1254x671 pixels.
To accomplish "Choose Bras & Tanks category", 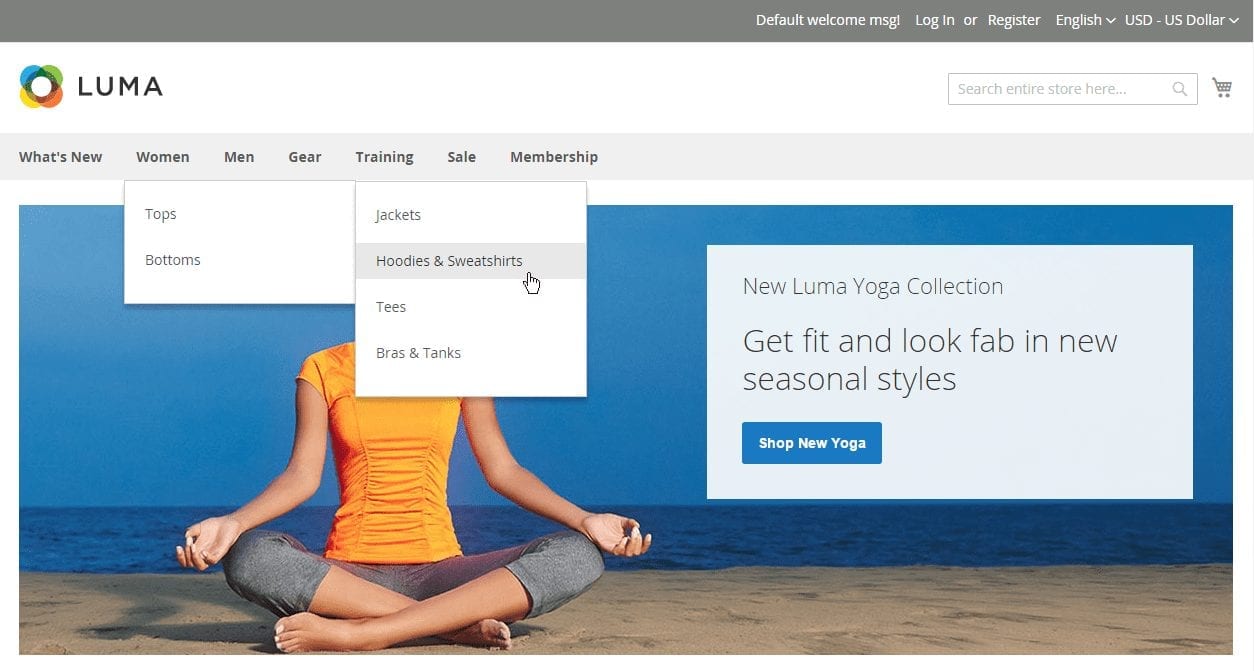I will pos(418,353).
